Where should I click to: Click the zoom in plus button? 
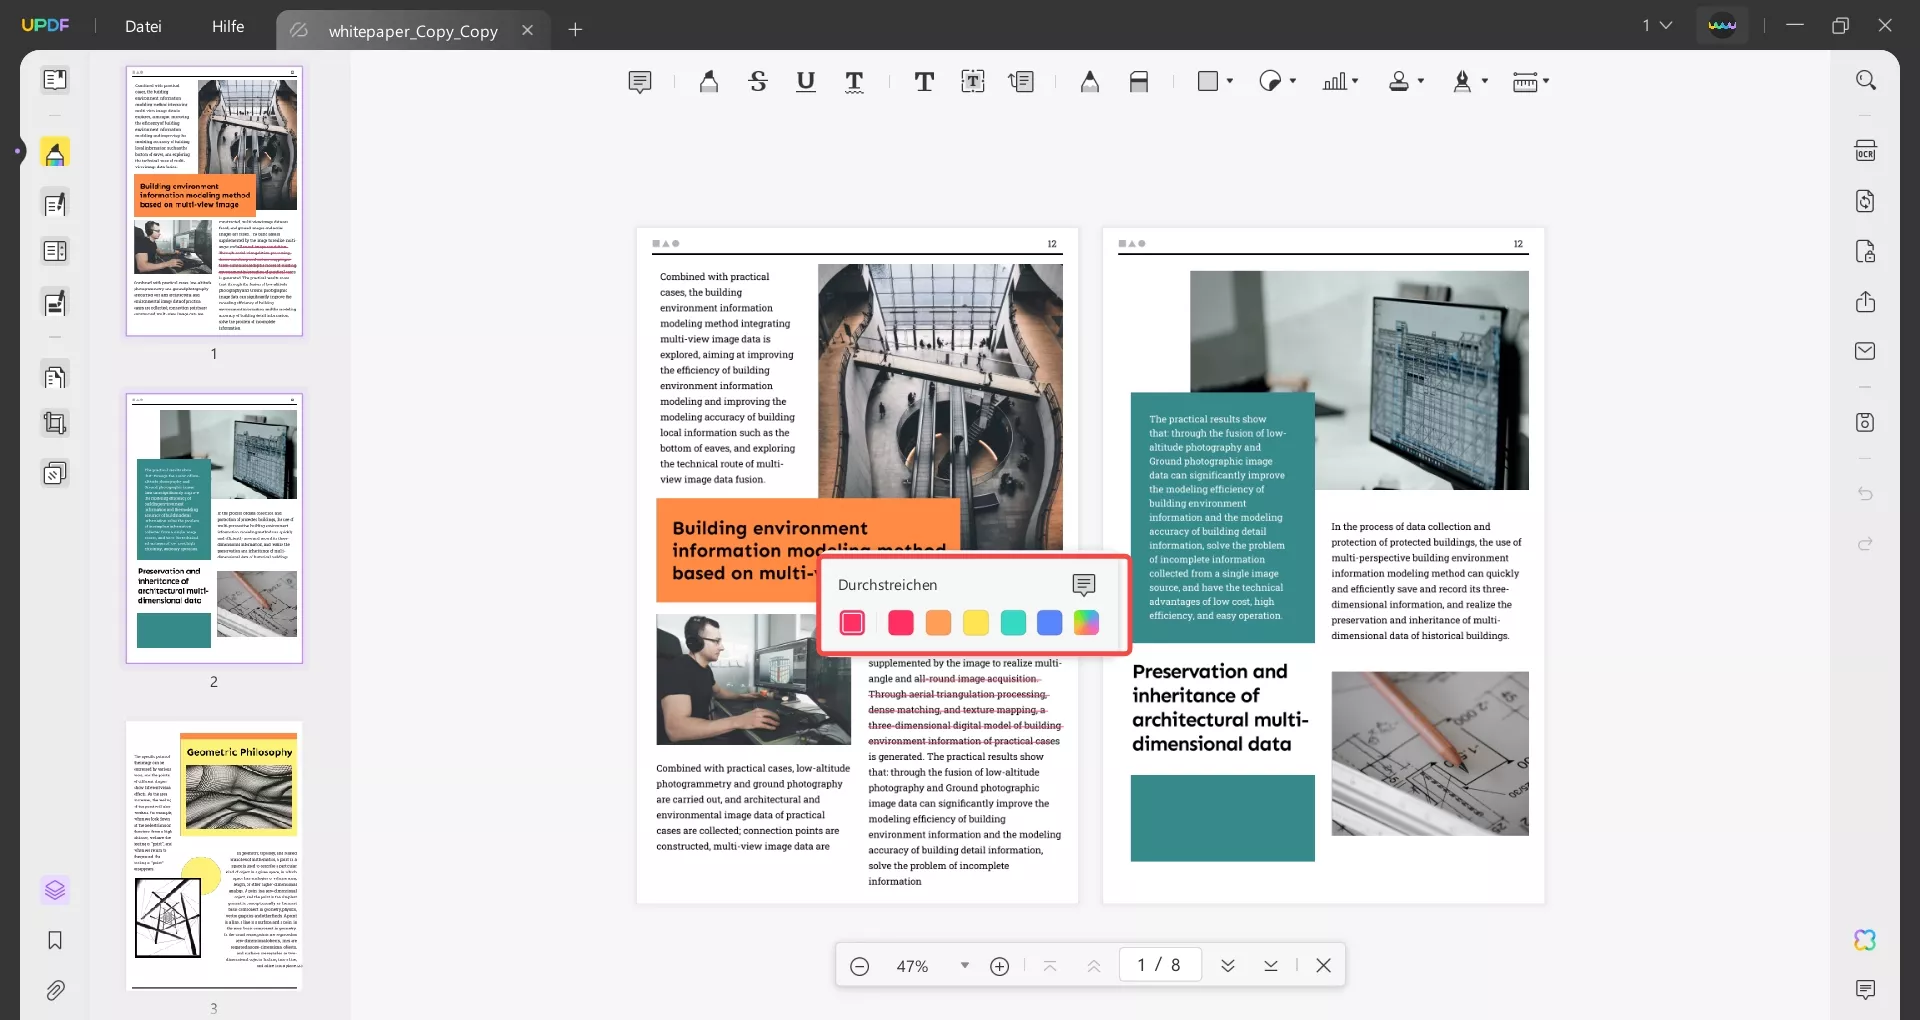click(999, 966)
